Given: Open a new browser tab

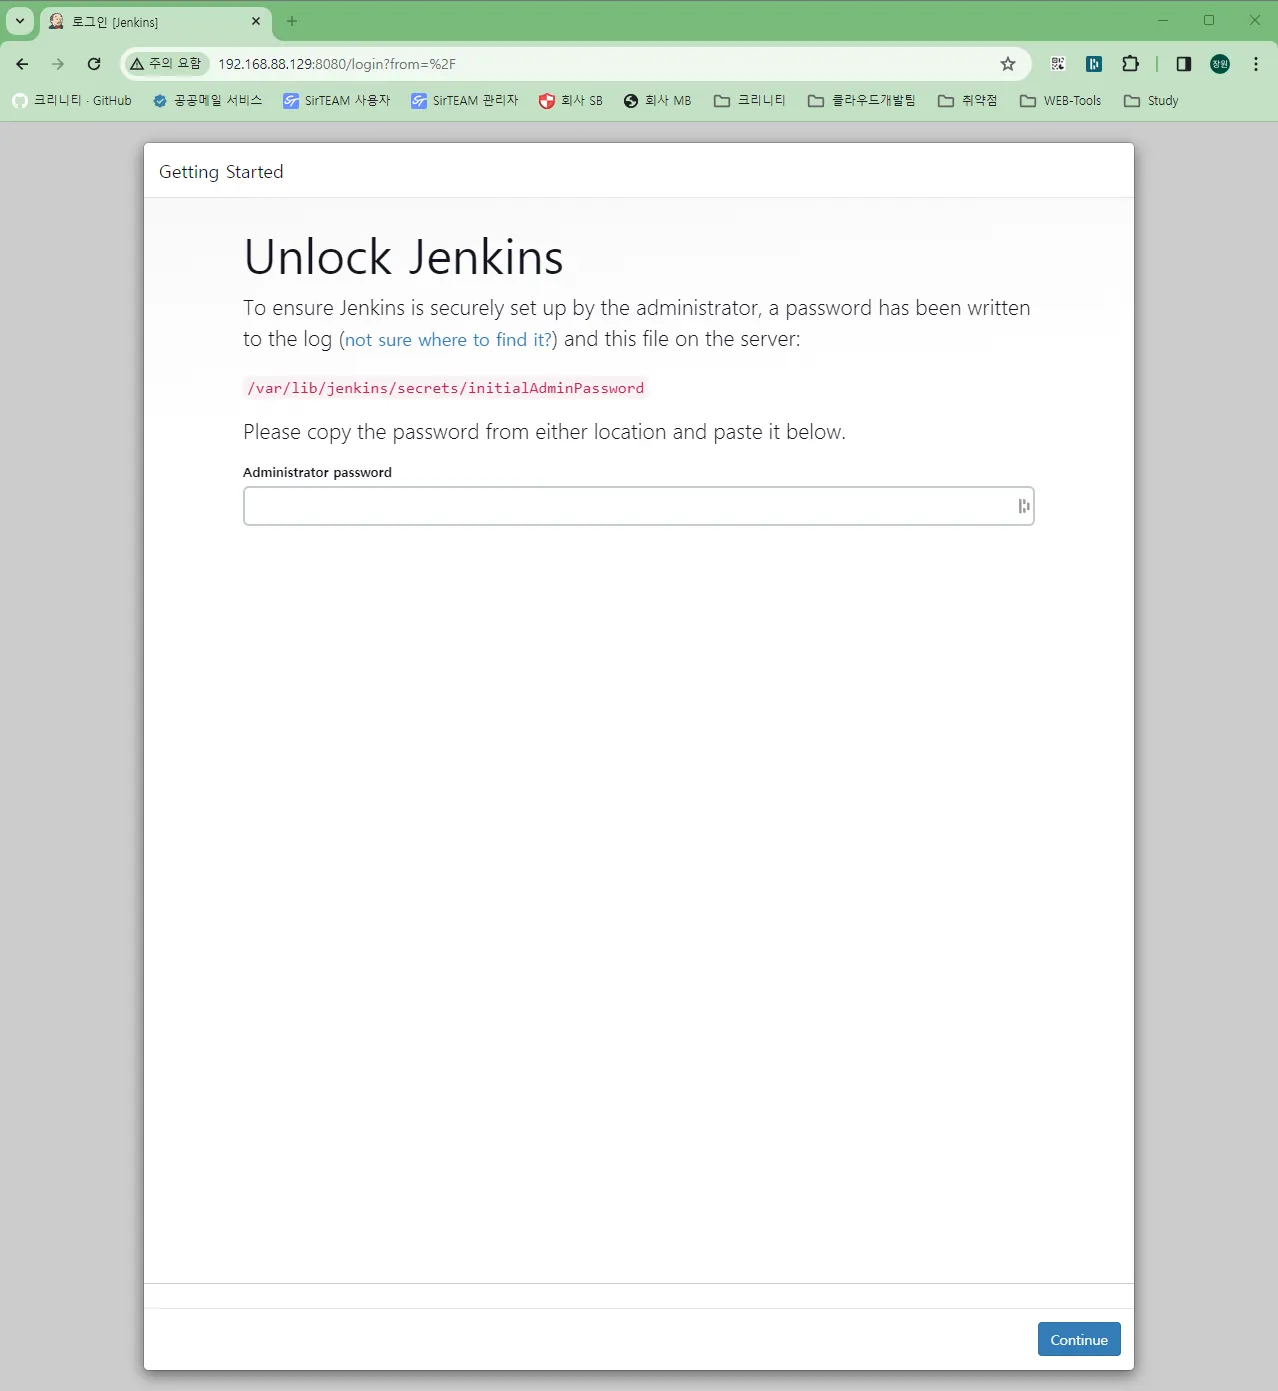Looking at the screenshot, I should coord(292,21).
